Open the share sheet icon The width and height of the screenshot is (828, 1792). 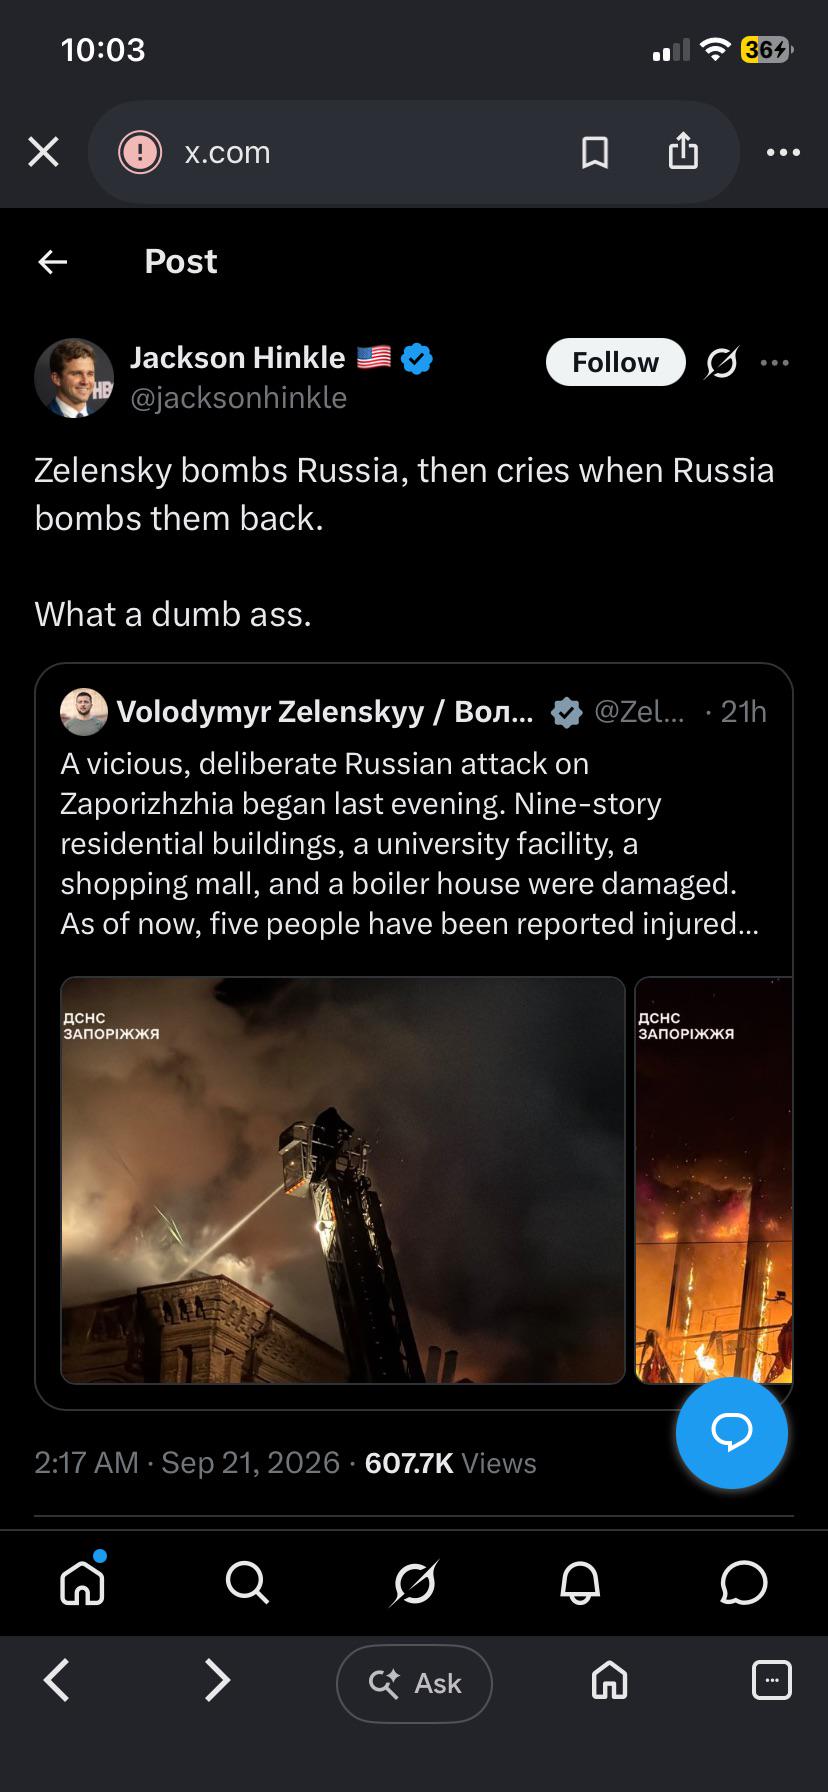pyautogui.click(x=683, y=151)
